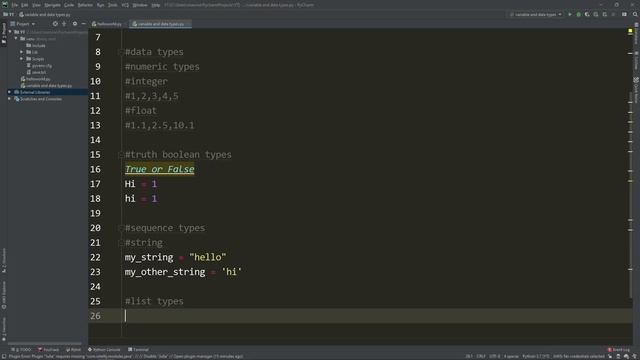This screenshot has height=360, width=640.
Task: Collapse the venv folder node
Action: pyautogui.click(x=16, y=39)
